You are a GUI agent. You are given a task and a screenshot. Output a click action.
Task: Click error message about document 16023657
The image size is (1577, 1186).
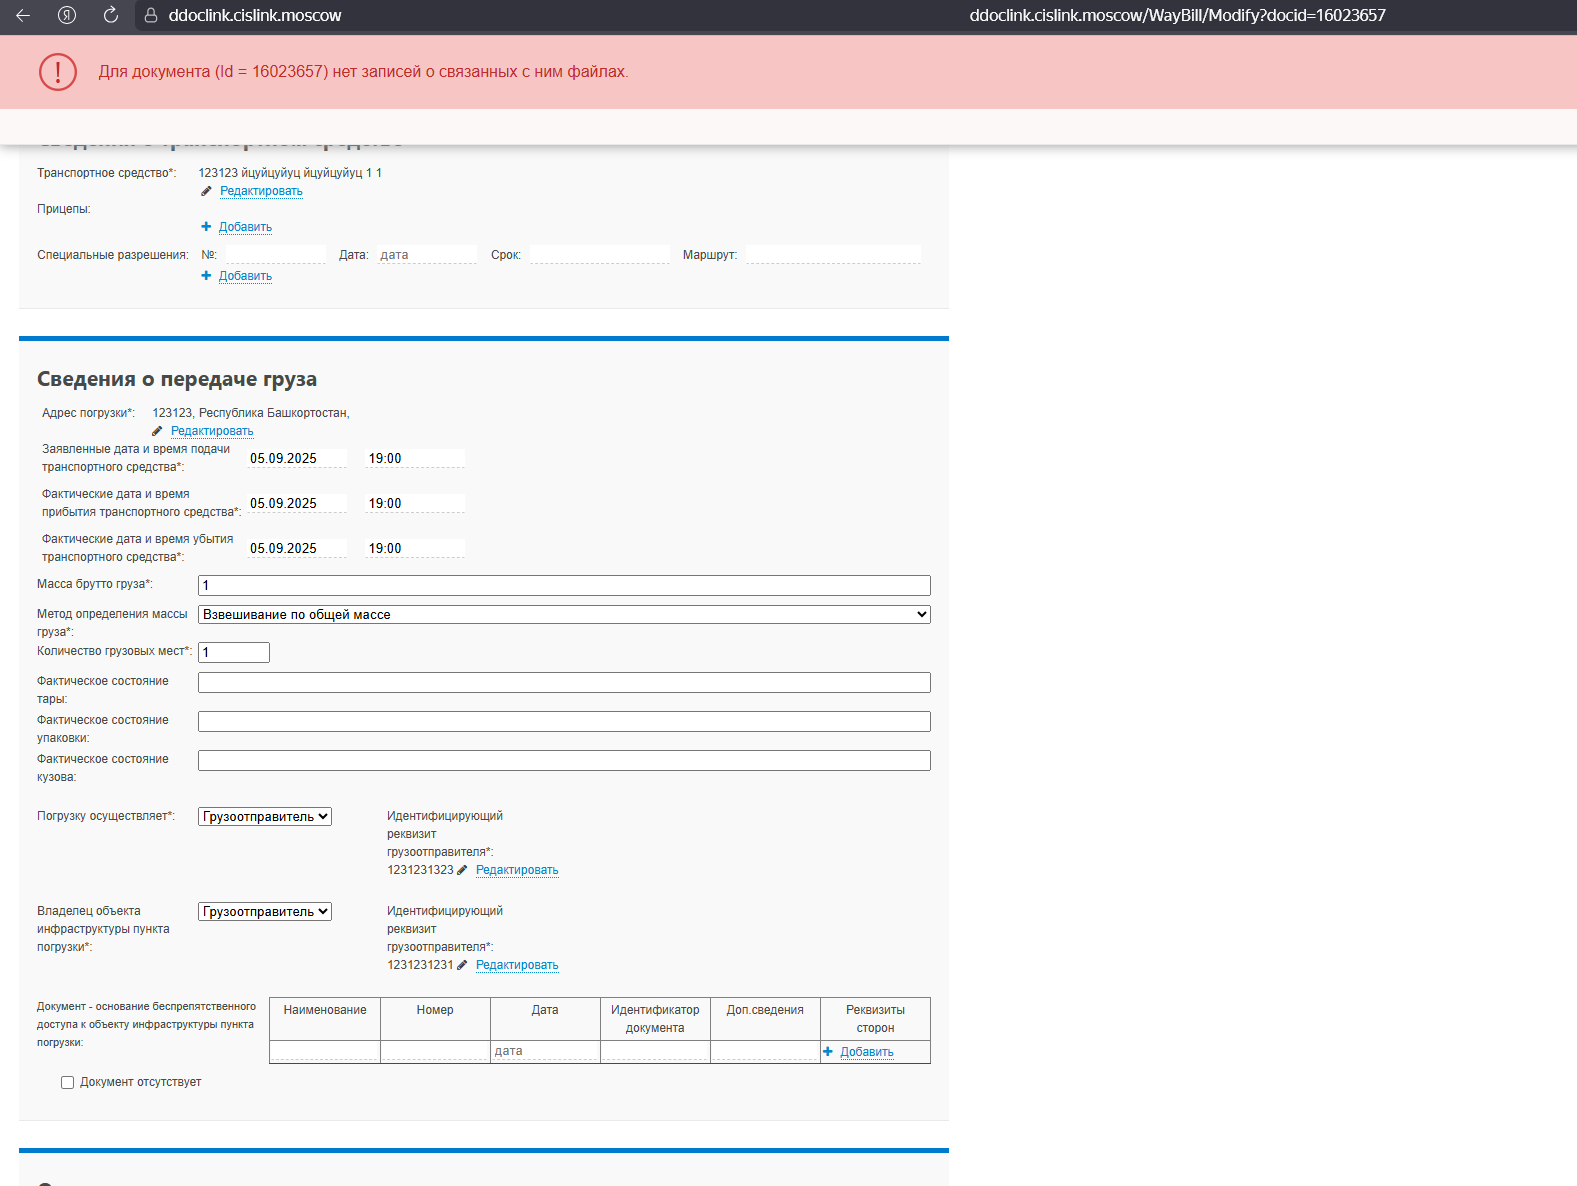coord(363,72)
